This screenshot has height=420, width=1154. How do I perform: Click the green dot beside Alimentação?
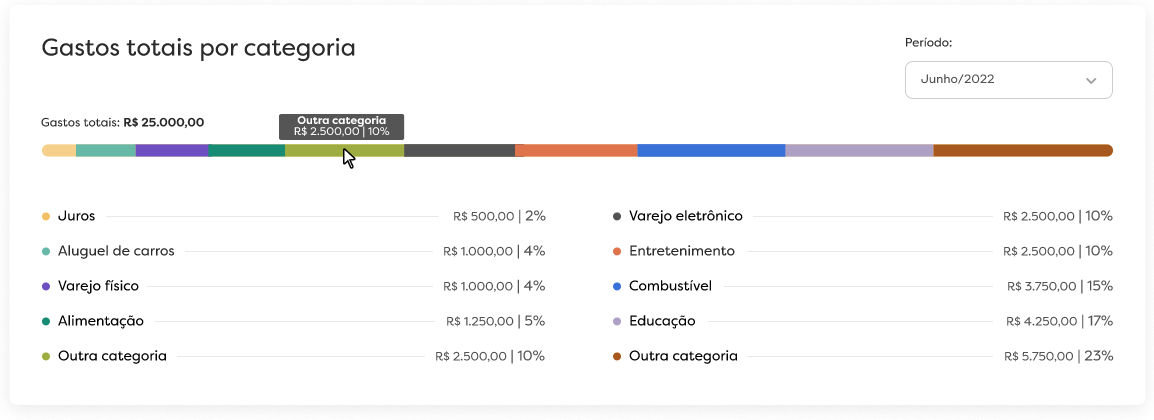point(46,321)
